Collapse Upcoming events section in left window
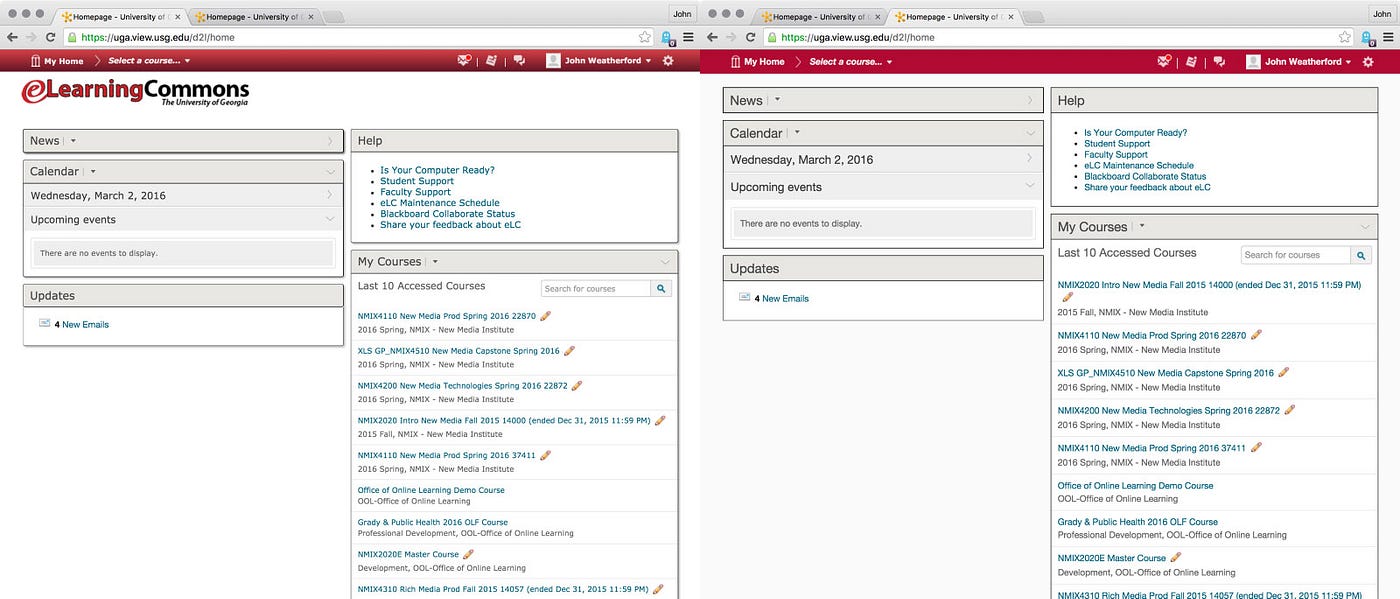 click(x=331, y=219)
